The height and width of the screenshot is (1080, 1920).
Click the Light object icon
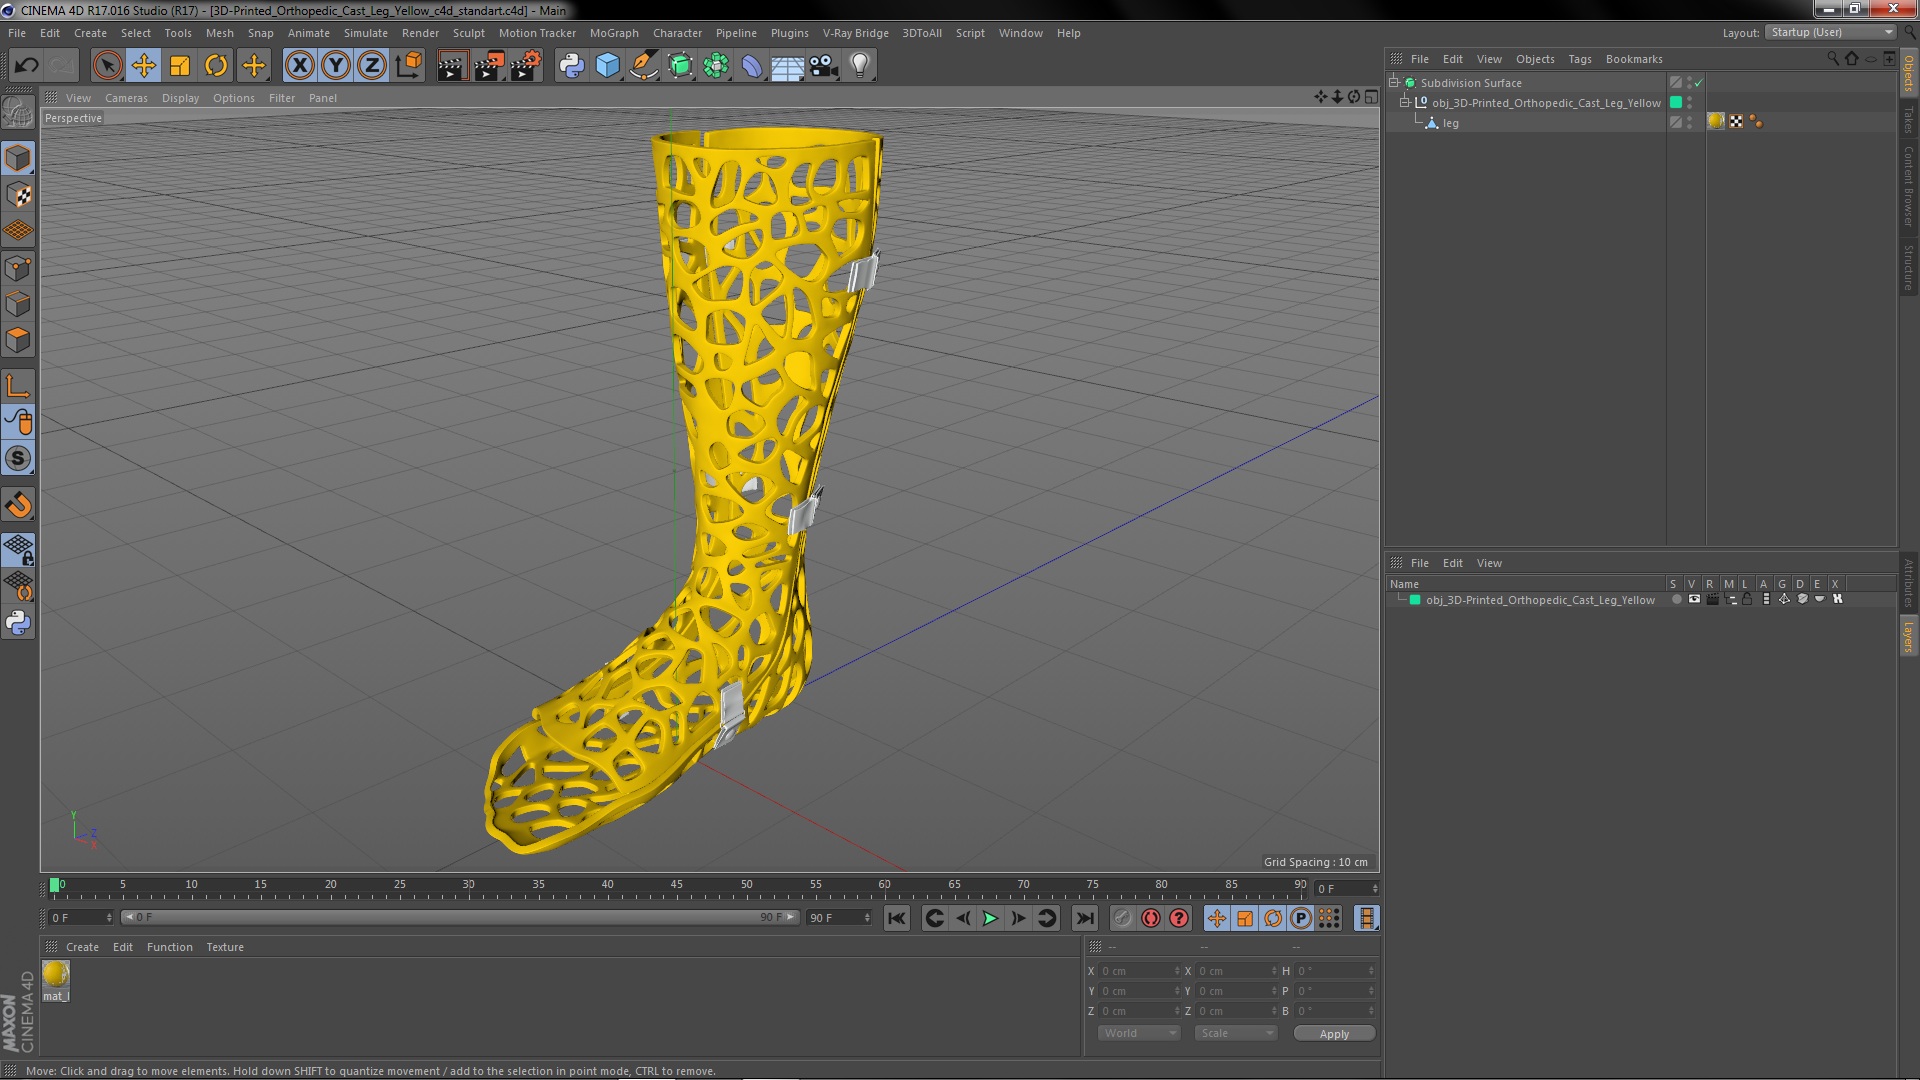coord(859,66)
